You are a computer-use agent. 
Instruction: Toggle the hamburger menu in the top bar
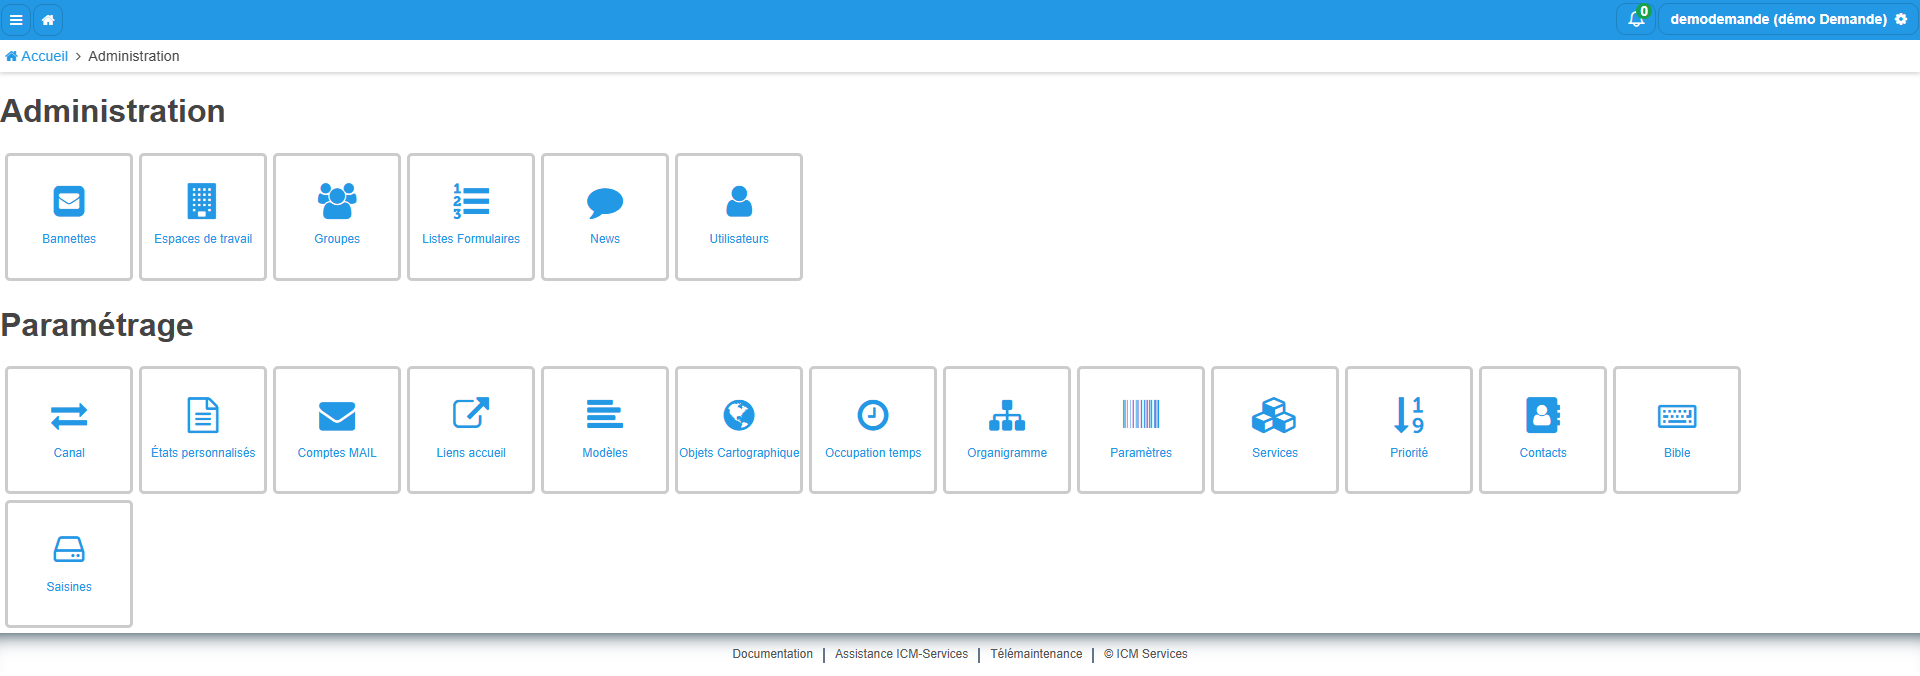click(16, 19)
